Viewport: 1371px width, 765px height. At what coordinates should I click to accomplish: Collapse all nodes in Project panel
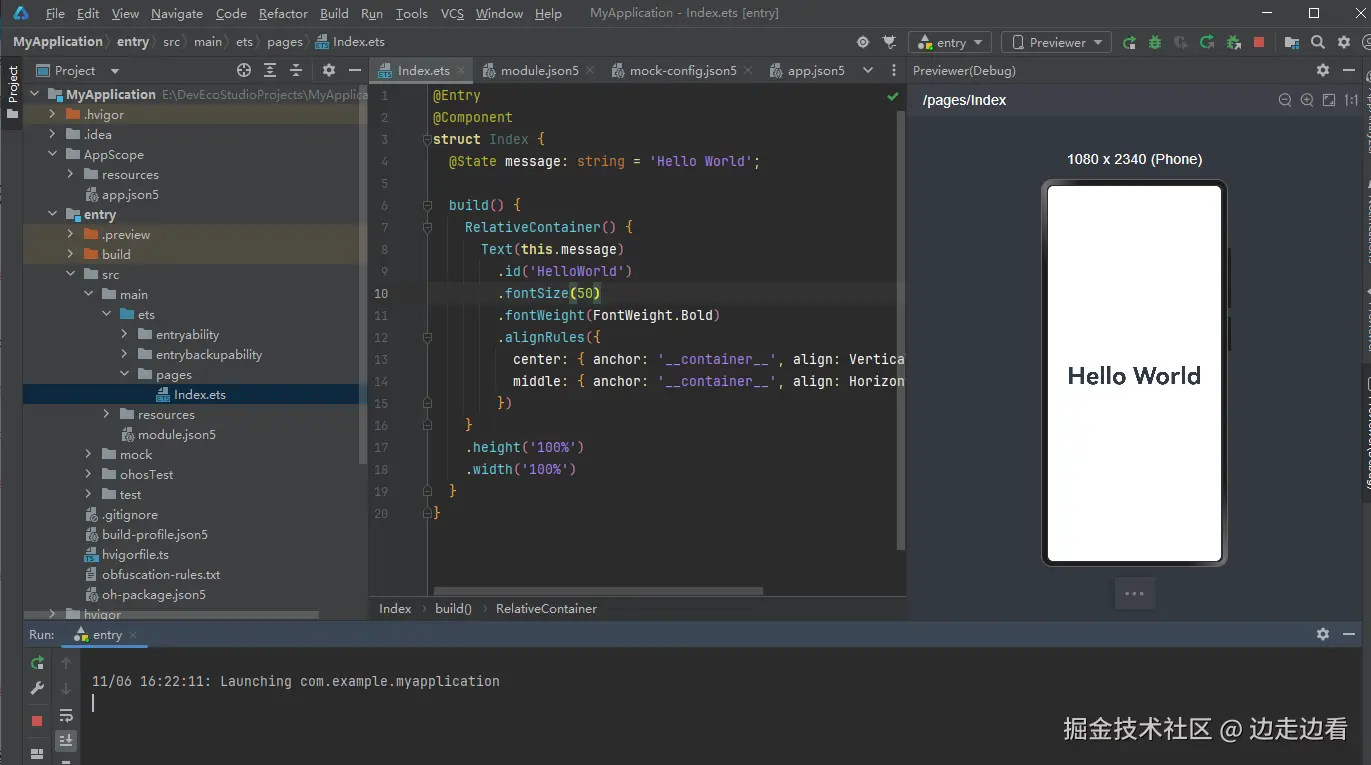pyautogui.click(x=296, y=70)
